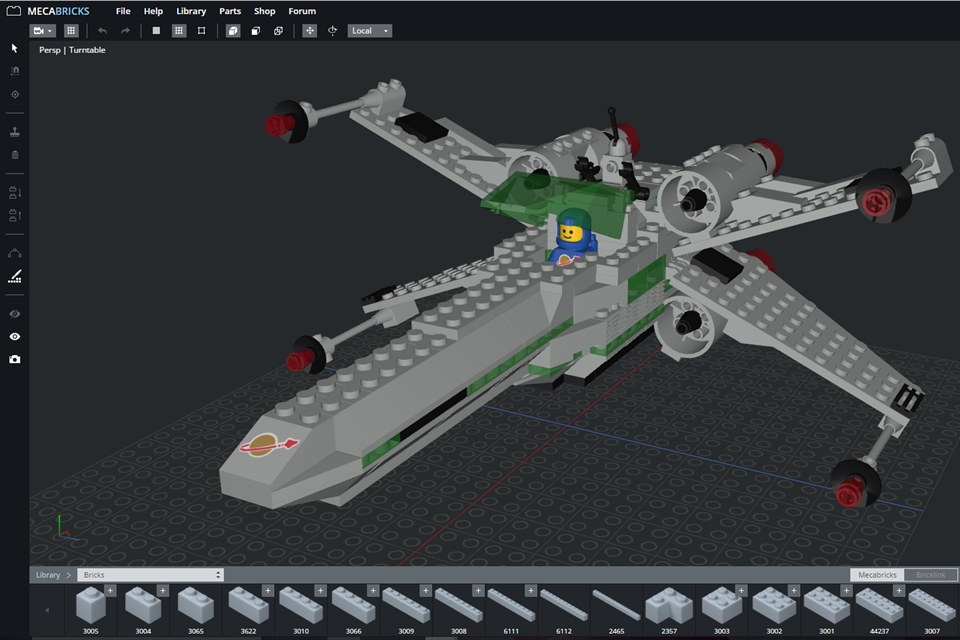Switch to the Mecabricks library tab
960x640 pixels.
coord(877,575)
